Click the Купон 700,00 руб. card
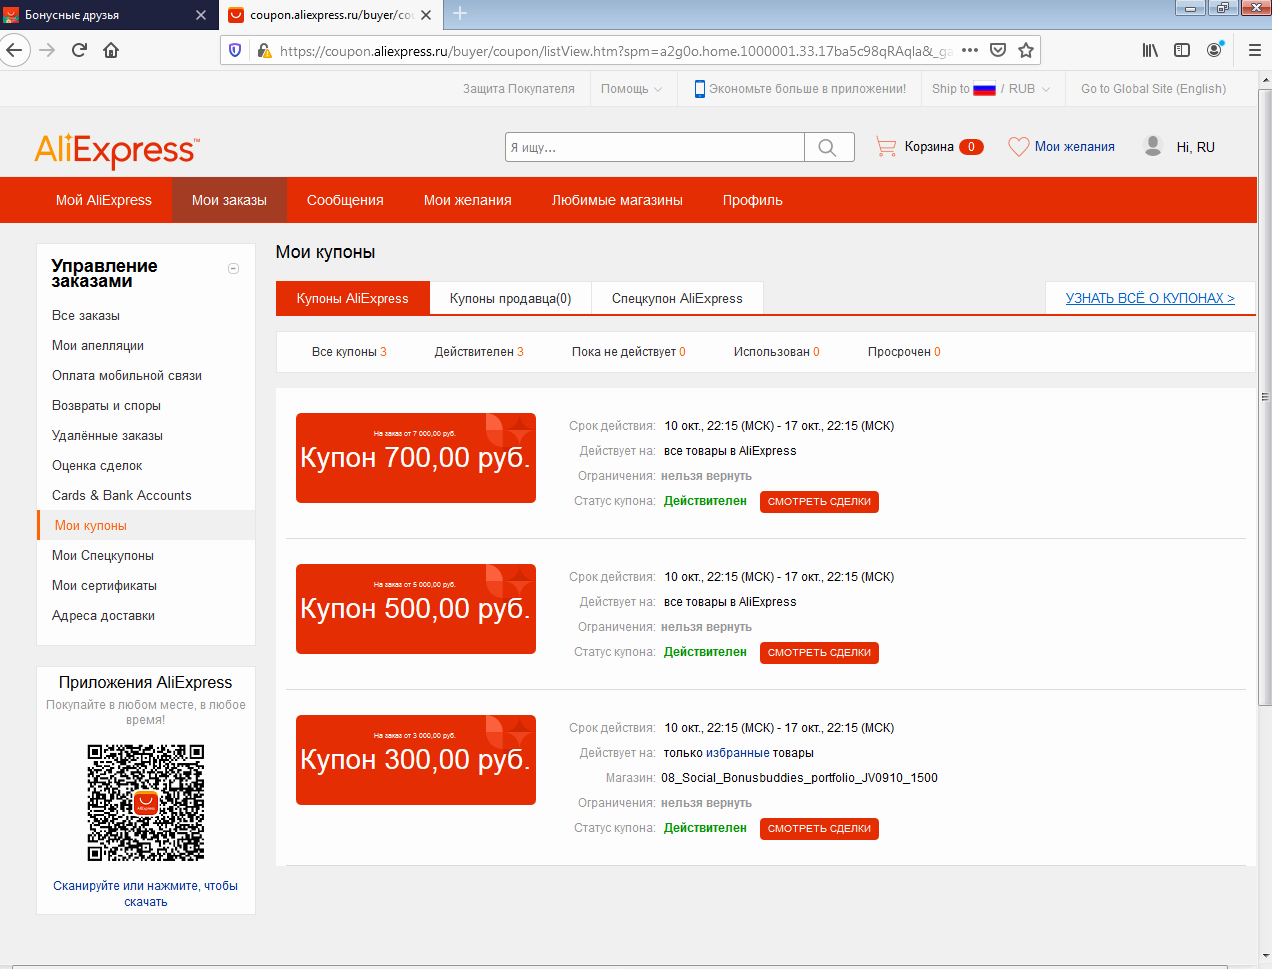Screen dimensions: 1272x969 tap(416, 458)
